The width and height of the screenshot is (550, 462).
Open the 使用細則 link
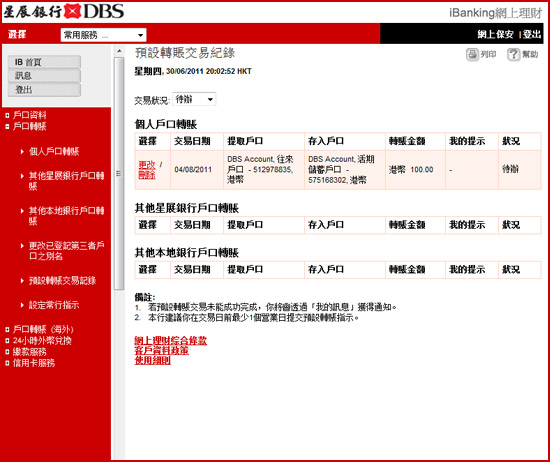coord(153,360)
